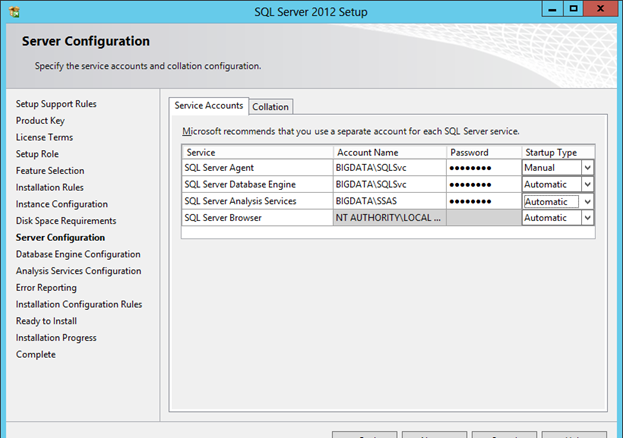Open Startup Type dropdown for SQL Server Analysis Services
This screenshot has height=438, width=623.
(587, 202)
